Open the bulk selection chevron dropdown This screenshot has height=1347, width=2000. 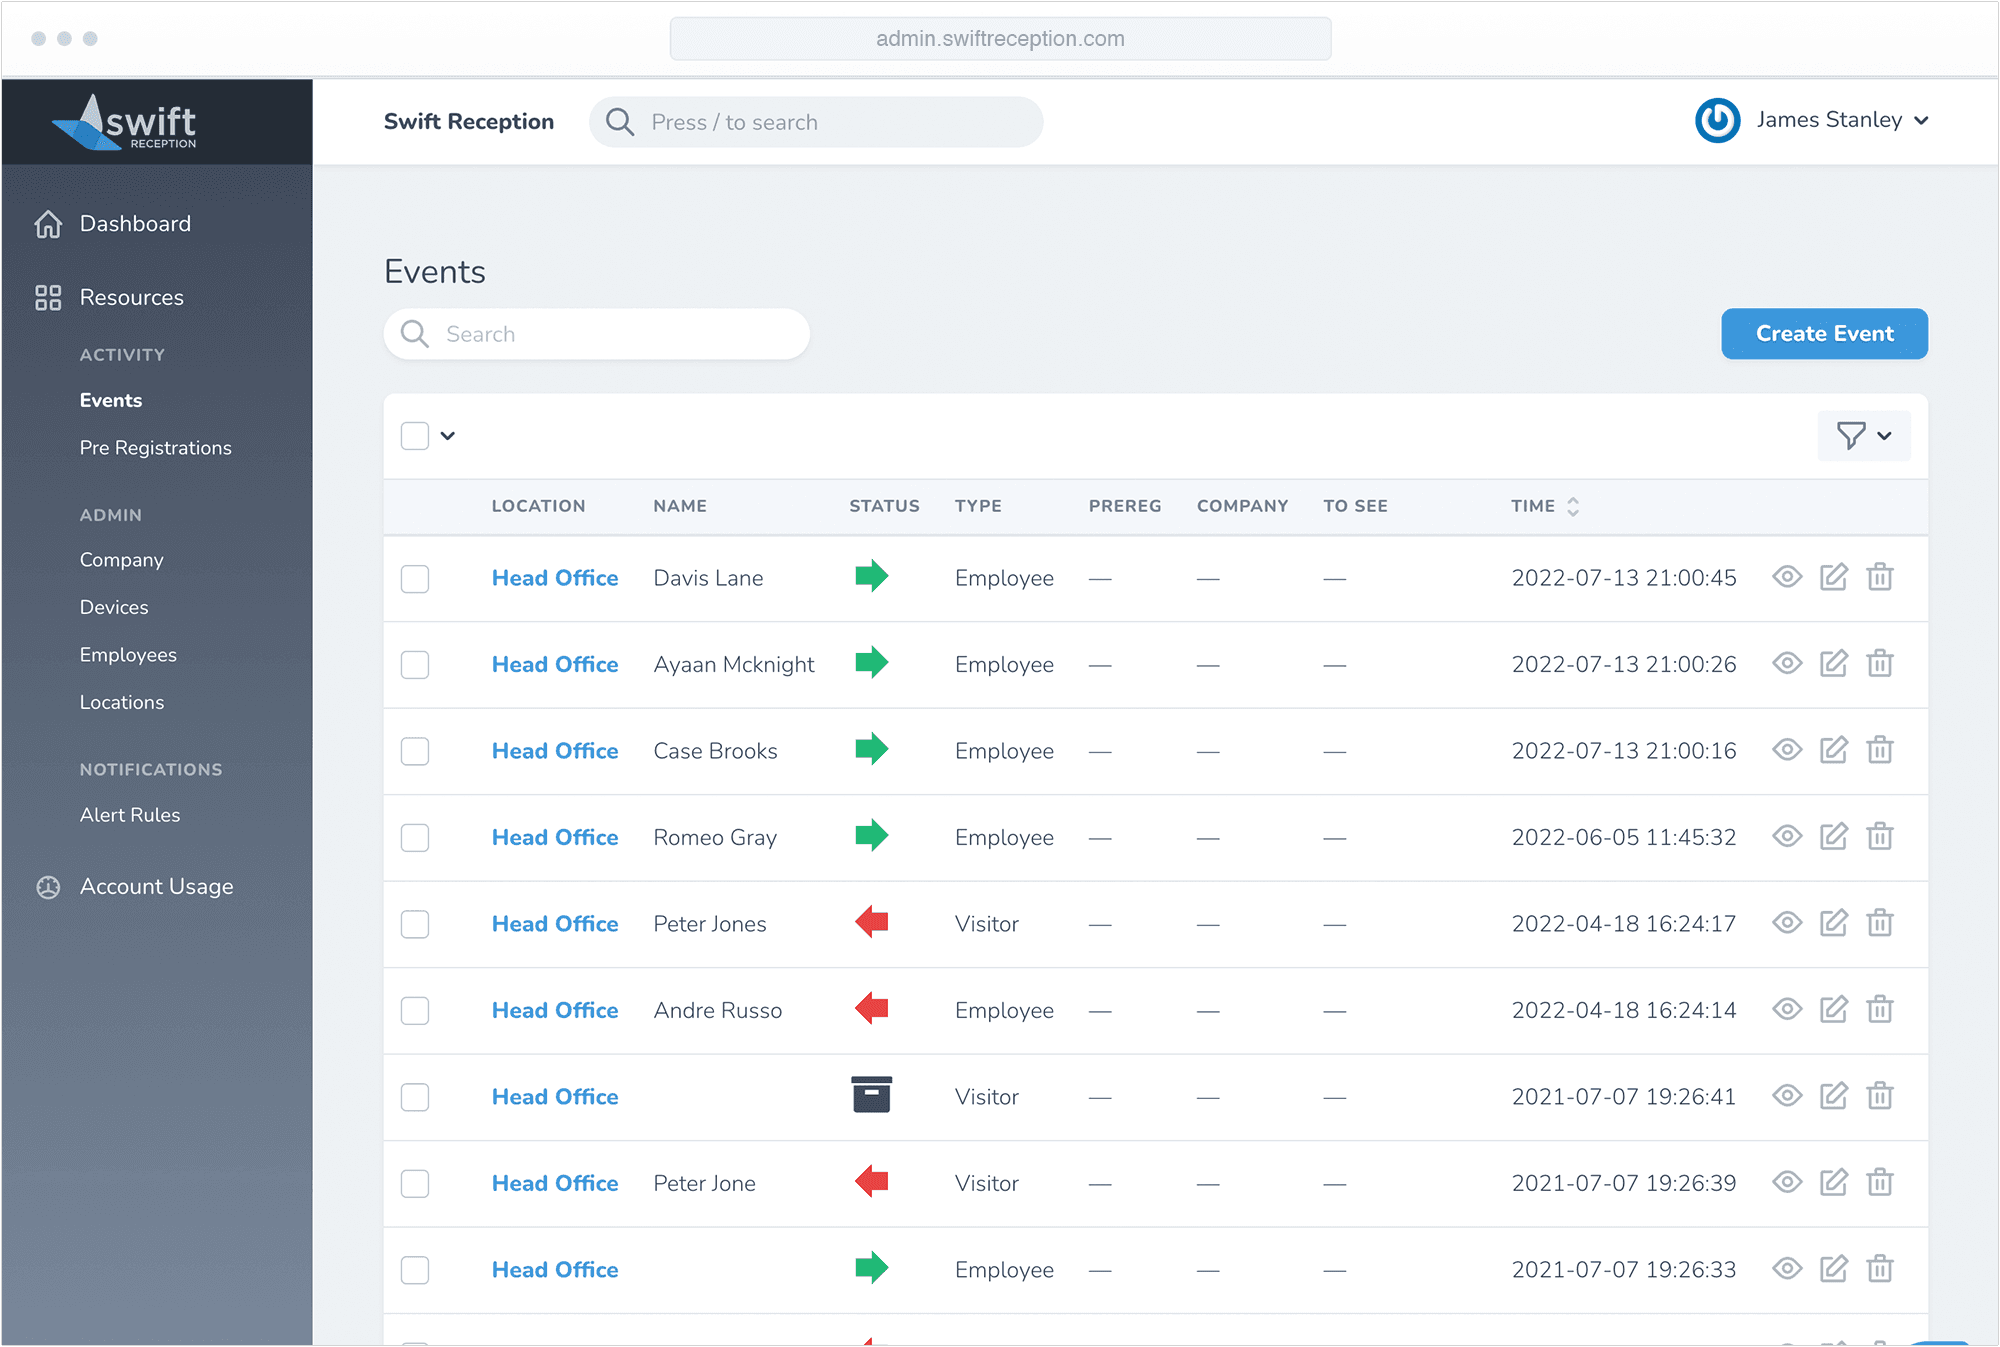pos(448,436)
